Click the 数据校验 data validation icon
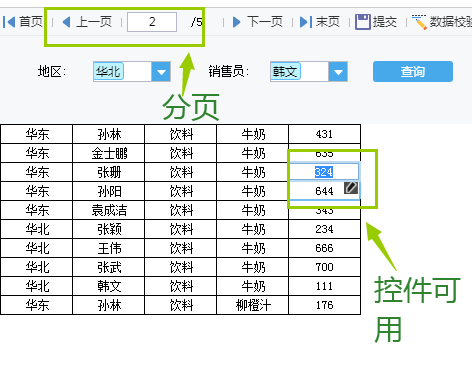This screenshot has width=472, height=367. (419, 22)
